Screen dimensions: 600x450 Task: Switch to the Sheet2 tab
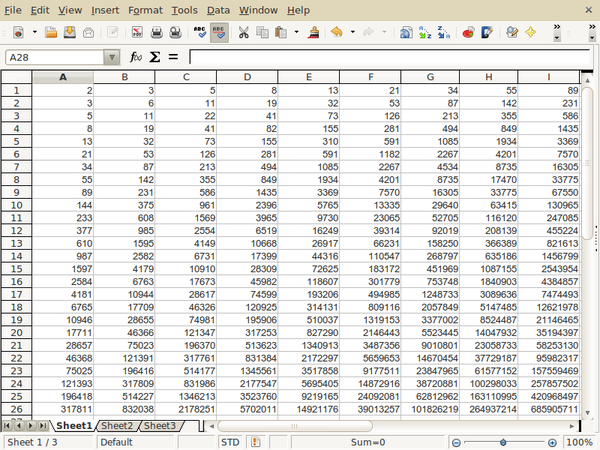[117, 426]
